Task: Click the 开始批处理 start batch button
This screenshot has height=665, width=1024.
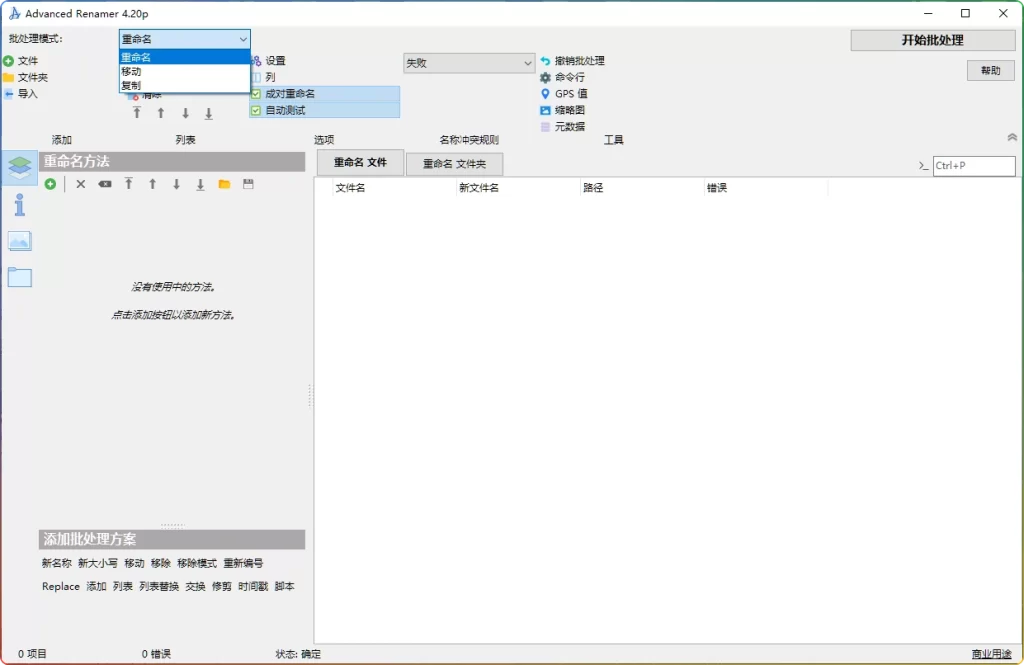Action: point(931,39)
